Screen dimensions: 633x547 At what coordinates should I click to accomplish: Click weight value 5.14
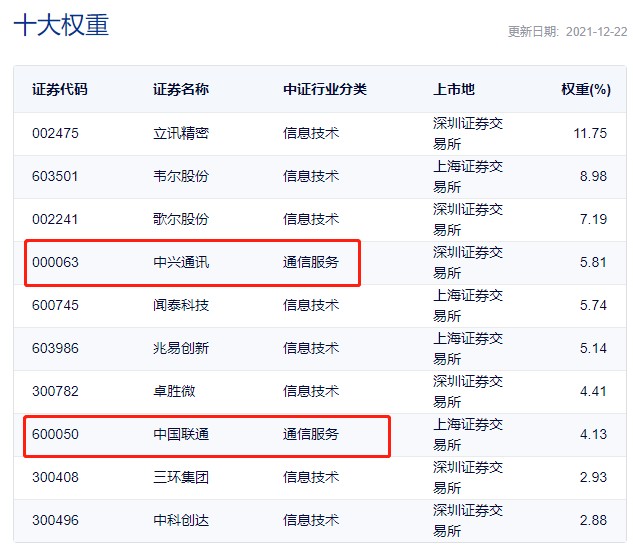593,348
